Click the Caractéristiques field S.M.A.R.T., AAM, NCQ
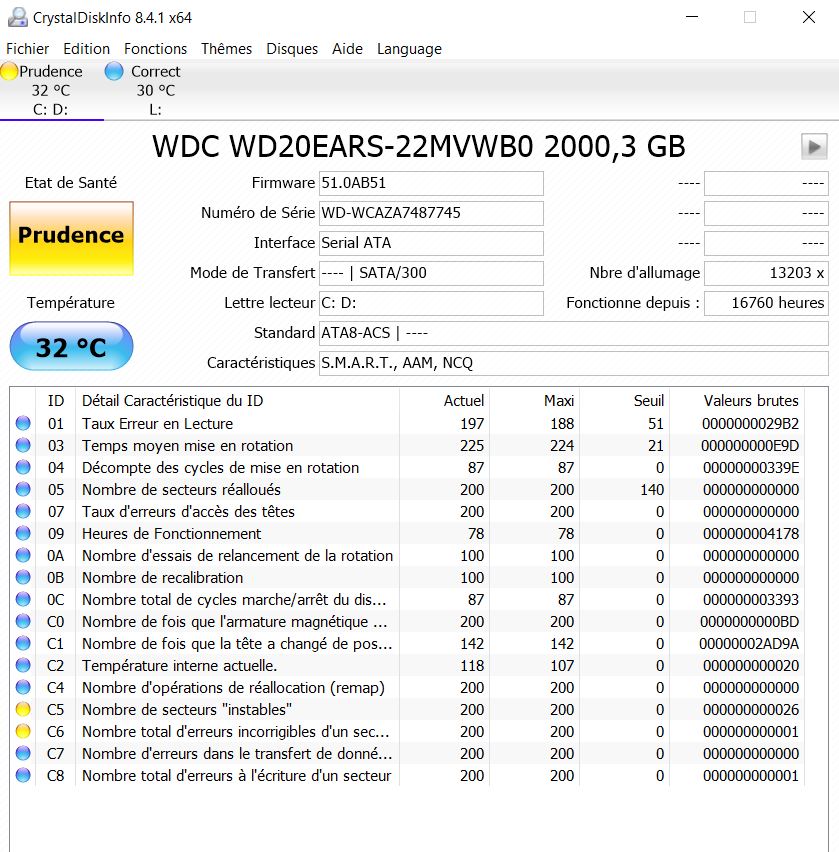The width and height of the screenshot is (839, 852). [573, 363]
